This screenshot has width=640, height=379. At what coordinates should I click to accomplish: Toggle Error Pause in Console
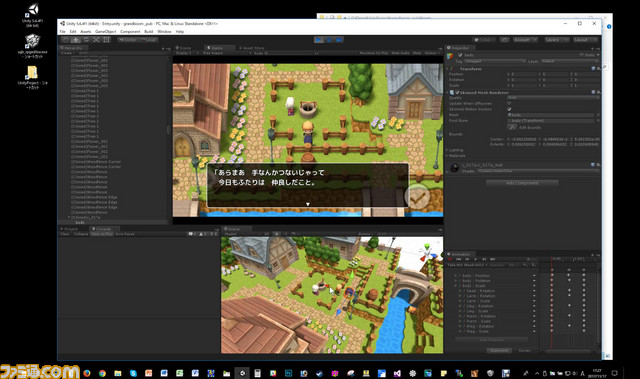(125, 234)
